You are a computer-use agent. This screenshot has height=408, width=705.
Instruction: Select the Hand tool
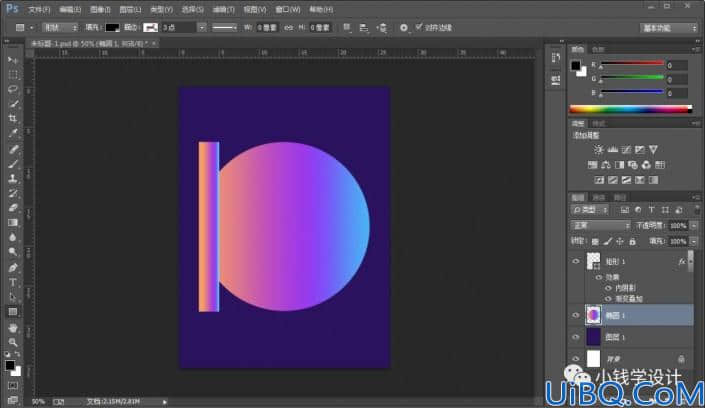[13, 328]
